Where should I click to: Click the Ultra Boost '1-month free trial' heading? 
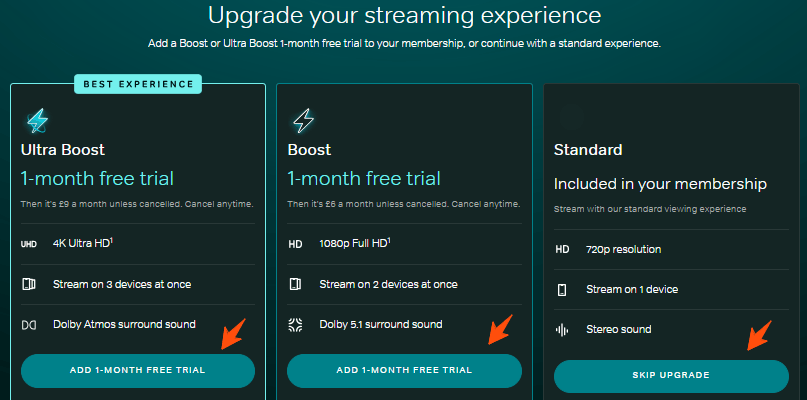pos(97,179)
